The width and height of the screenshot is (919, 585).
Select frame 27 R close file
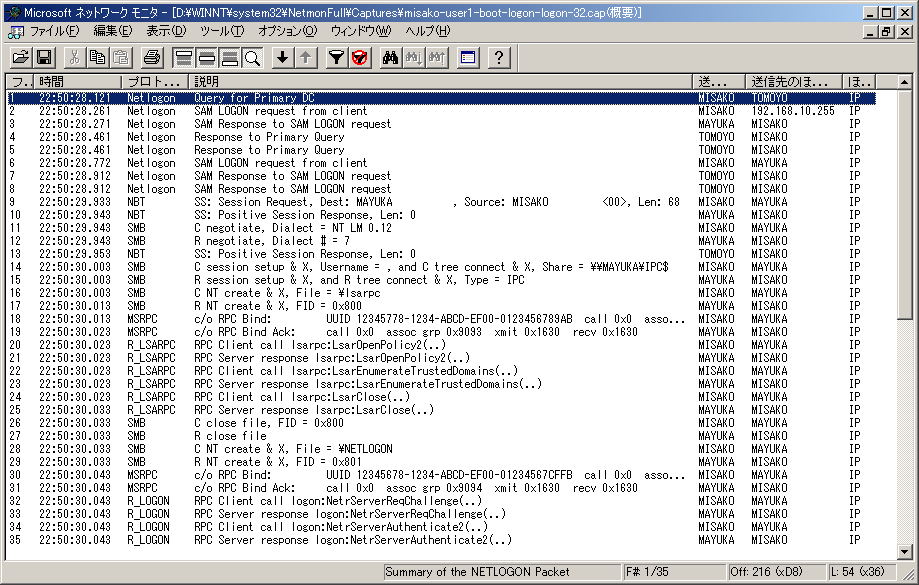click(441, 436)
